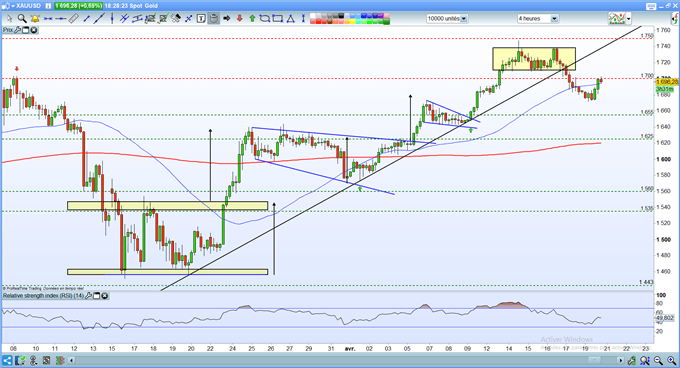Maximize the RSI panel window icon
This screenshot has width=680, height=368.
click(97, 296)
